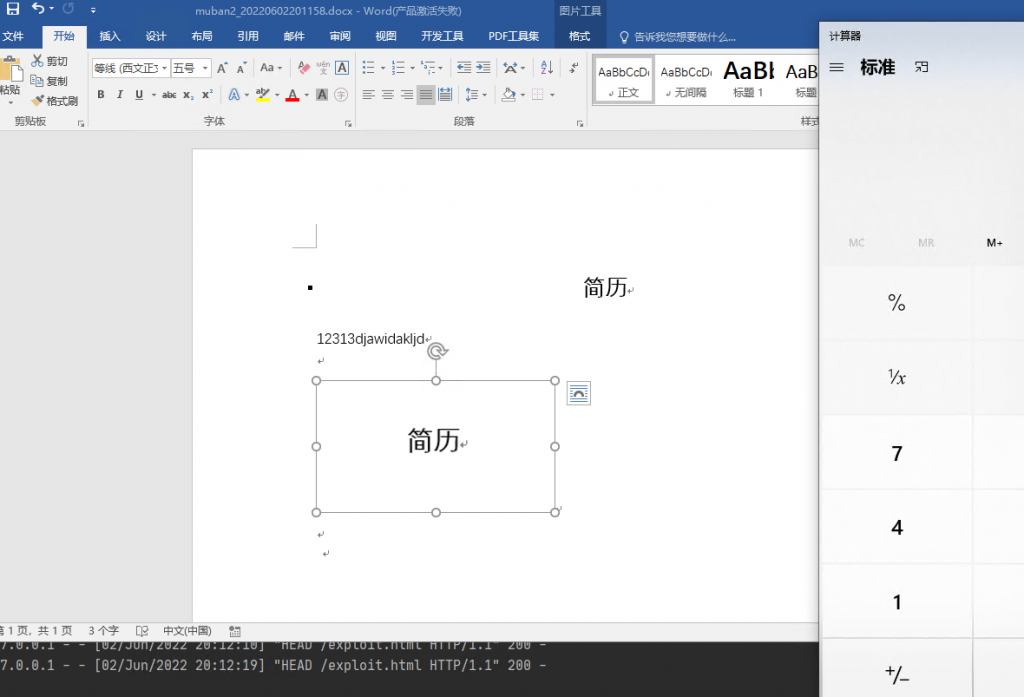Screen dimensions: 1024x697
Task: Apply the 无间隔 style
Action: (x=686, y=80)
